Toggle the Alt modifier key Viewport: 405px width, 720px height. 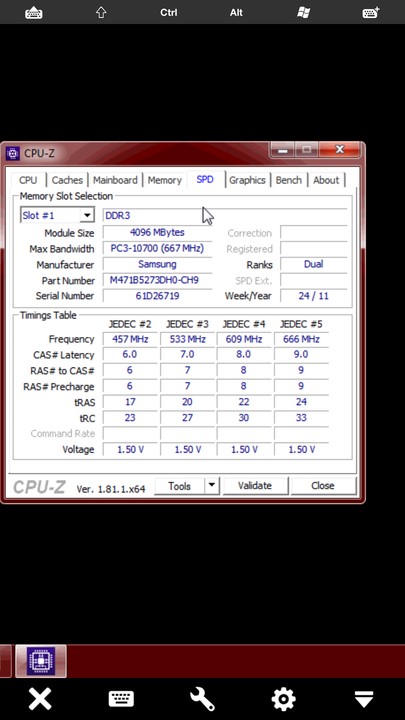236,12
